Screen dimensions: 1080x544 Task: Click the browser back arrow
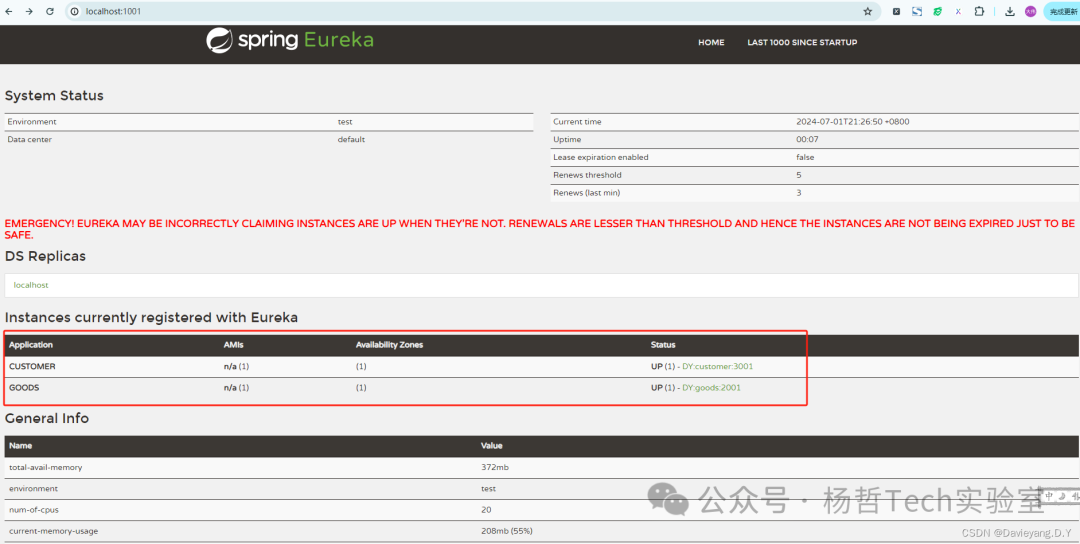(9, 12)
